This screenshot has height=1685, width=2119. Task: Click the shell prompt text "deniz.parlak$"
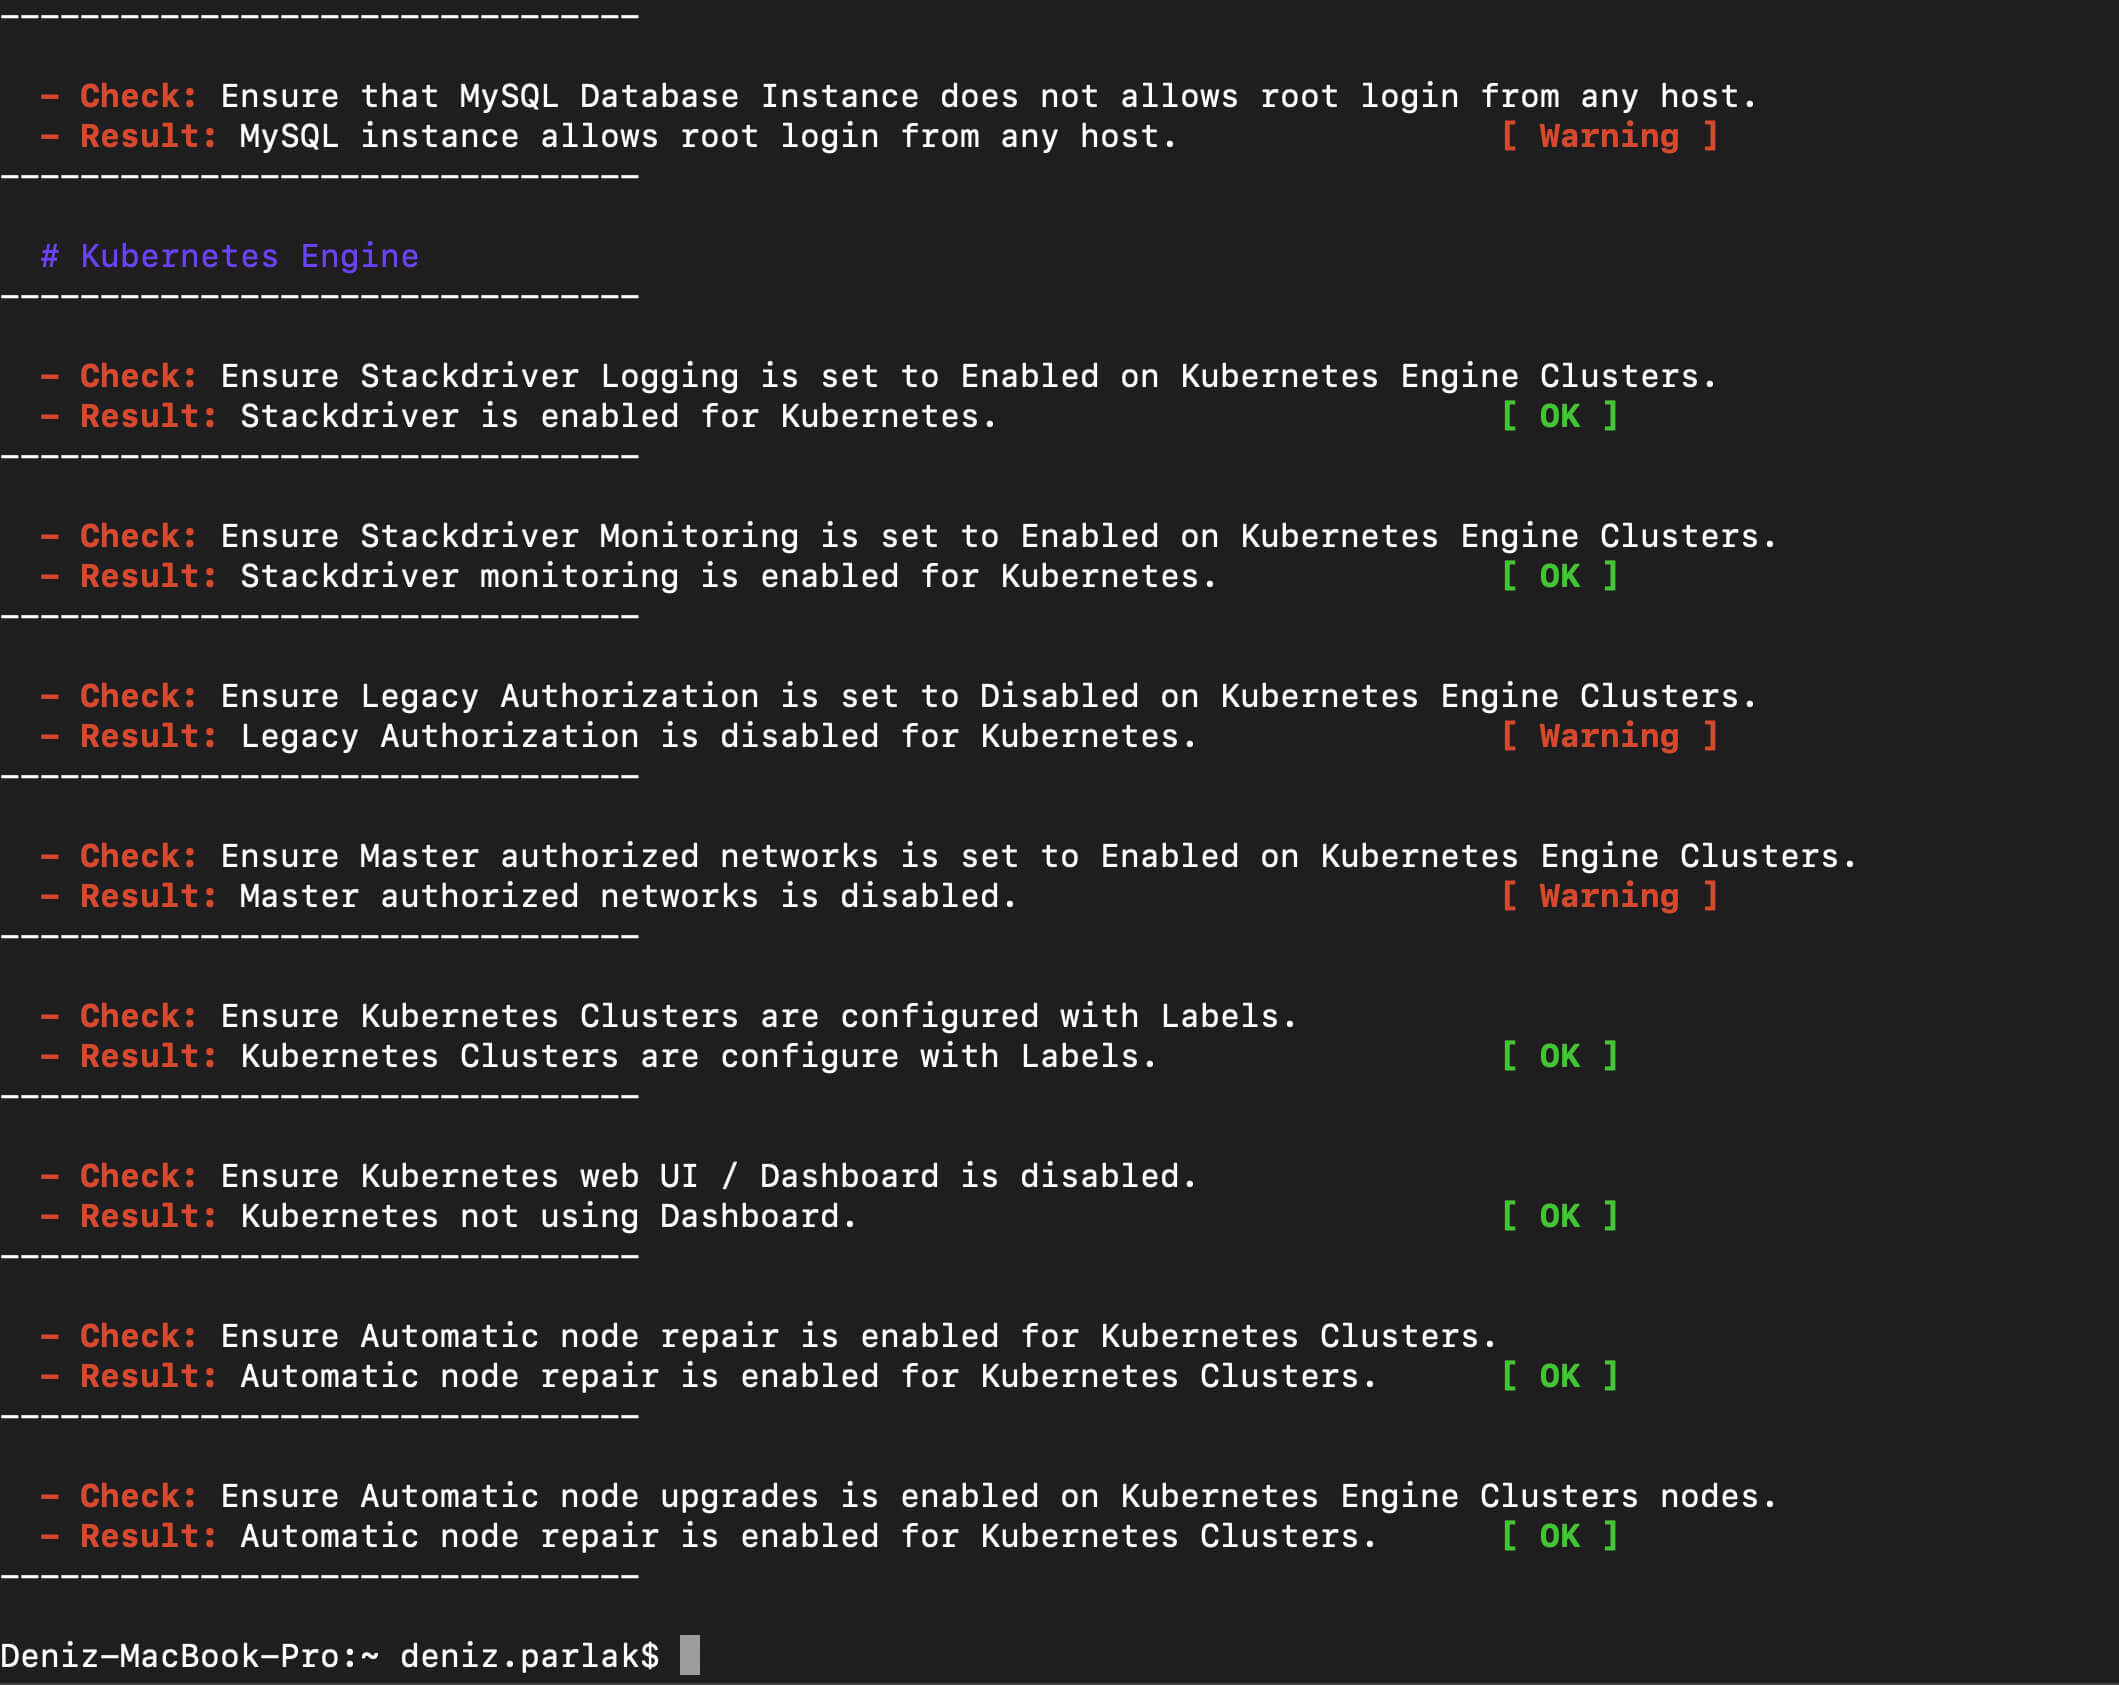click(x=529, y=1656)
